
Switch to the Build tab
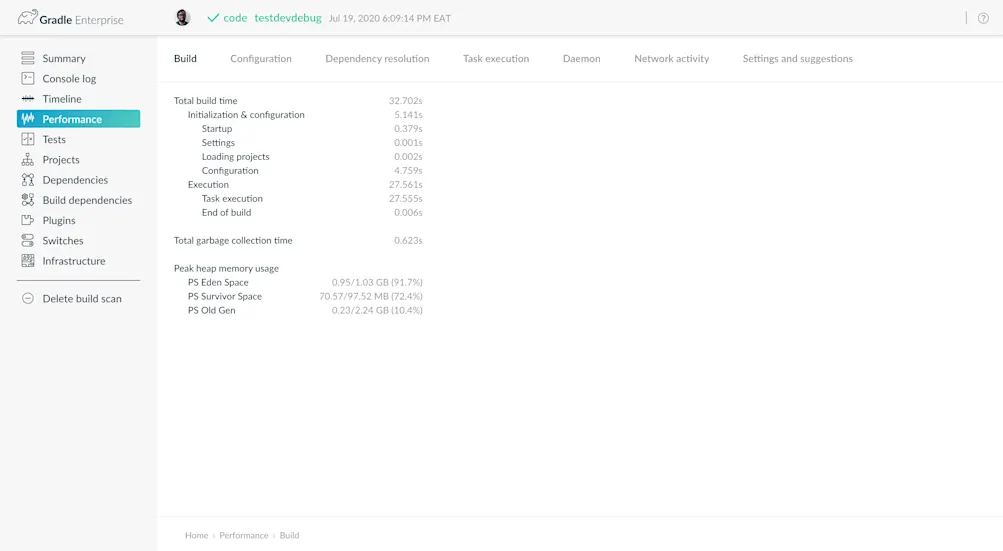[x=186, y=58]
